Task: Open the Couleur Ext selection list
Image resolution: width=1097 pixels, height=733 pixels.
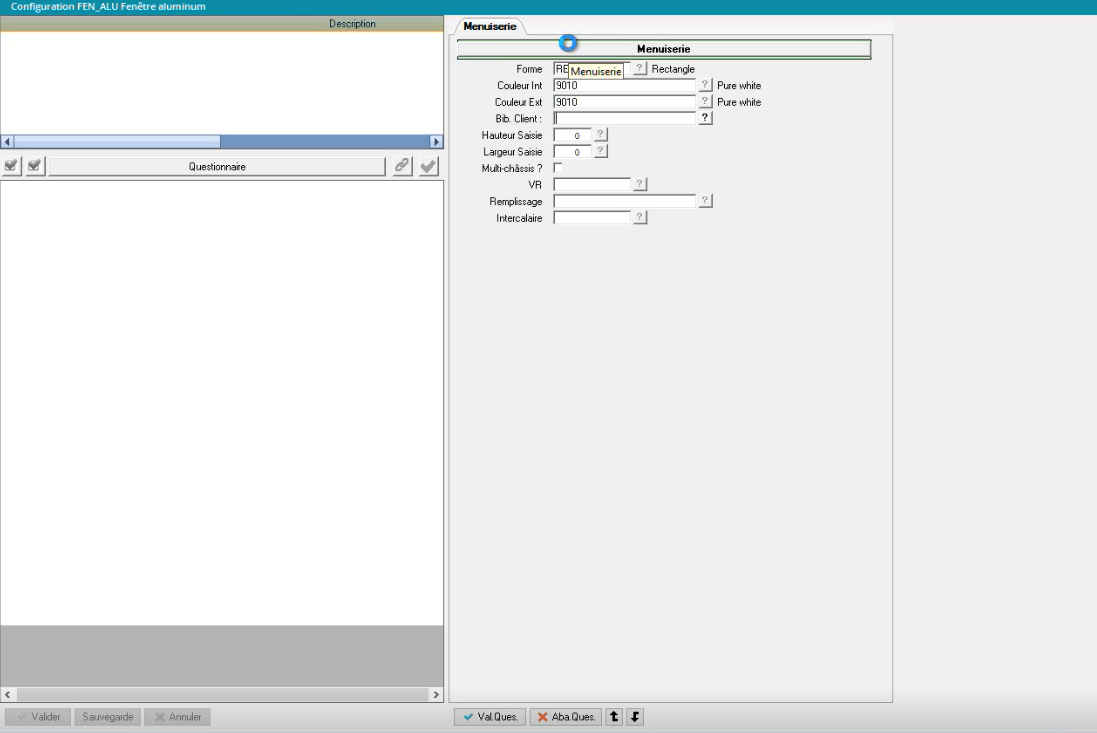Action: pyautogui.click(x=705, y=102)
